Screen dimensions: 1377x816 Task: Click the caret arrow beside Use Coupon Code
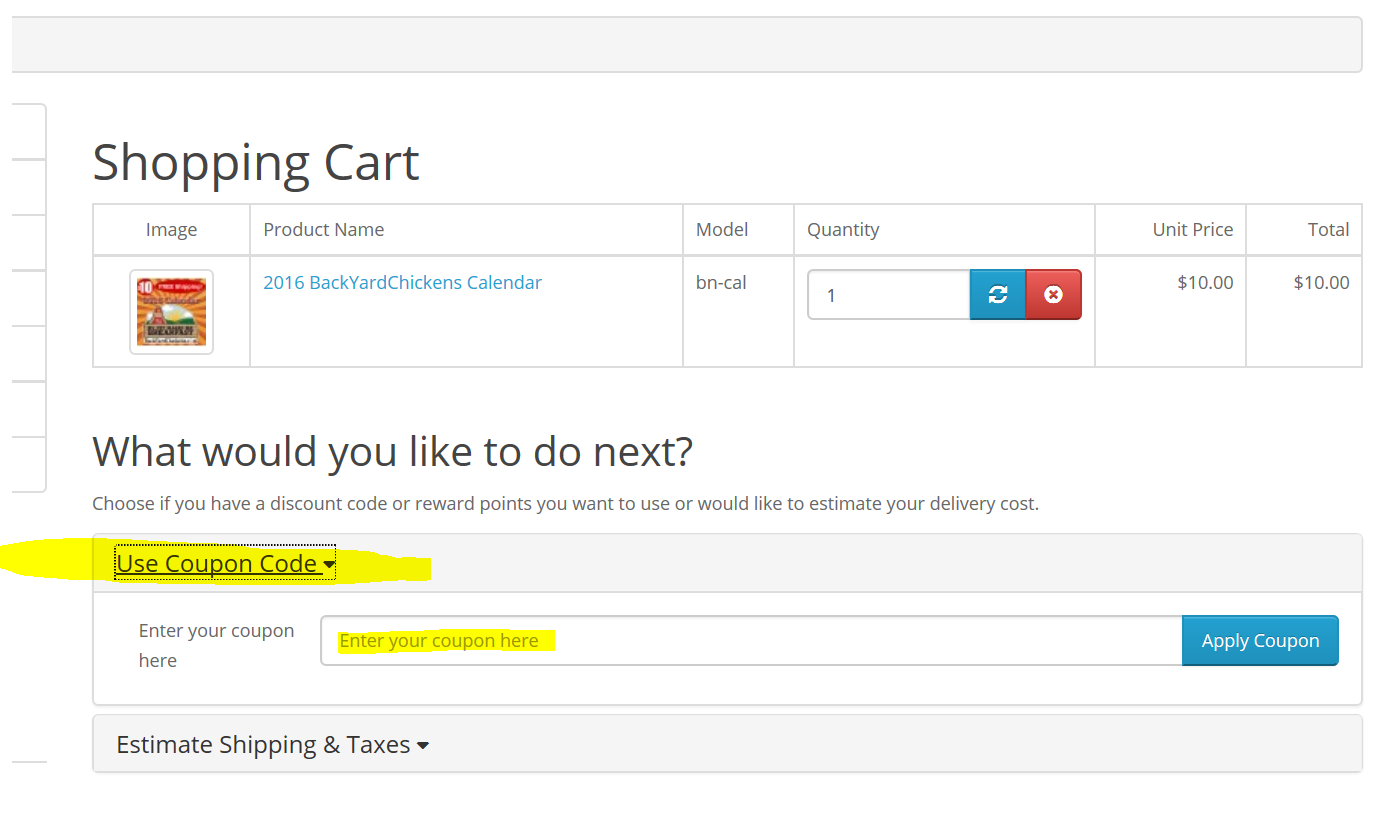(x=329, y=566)
